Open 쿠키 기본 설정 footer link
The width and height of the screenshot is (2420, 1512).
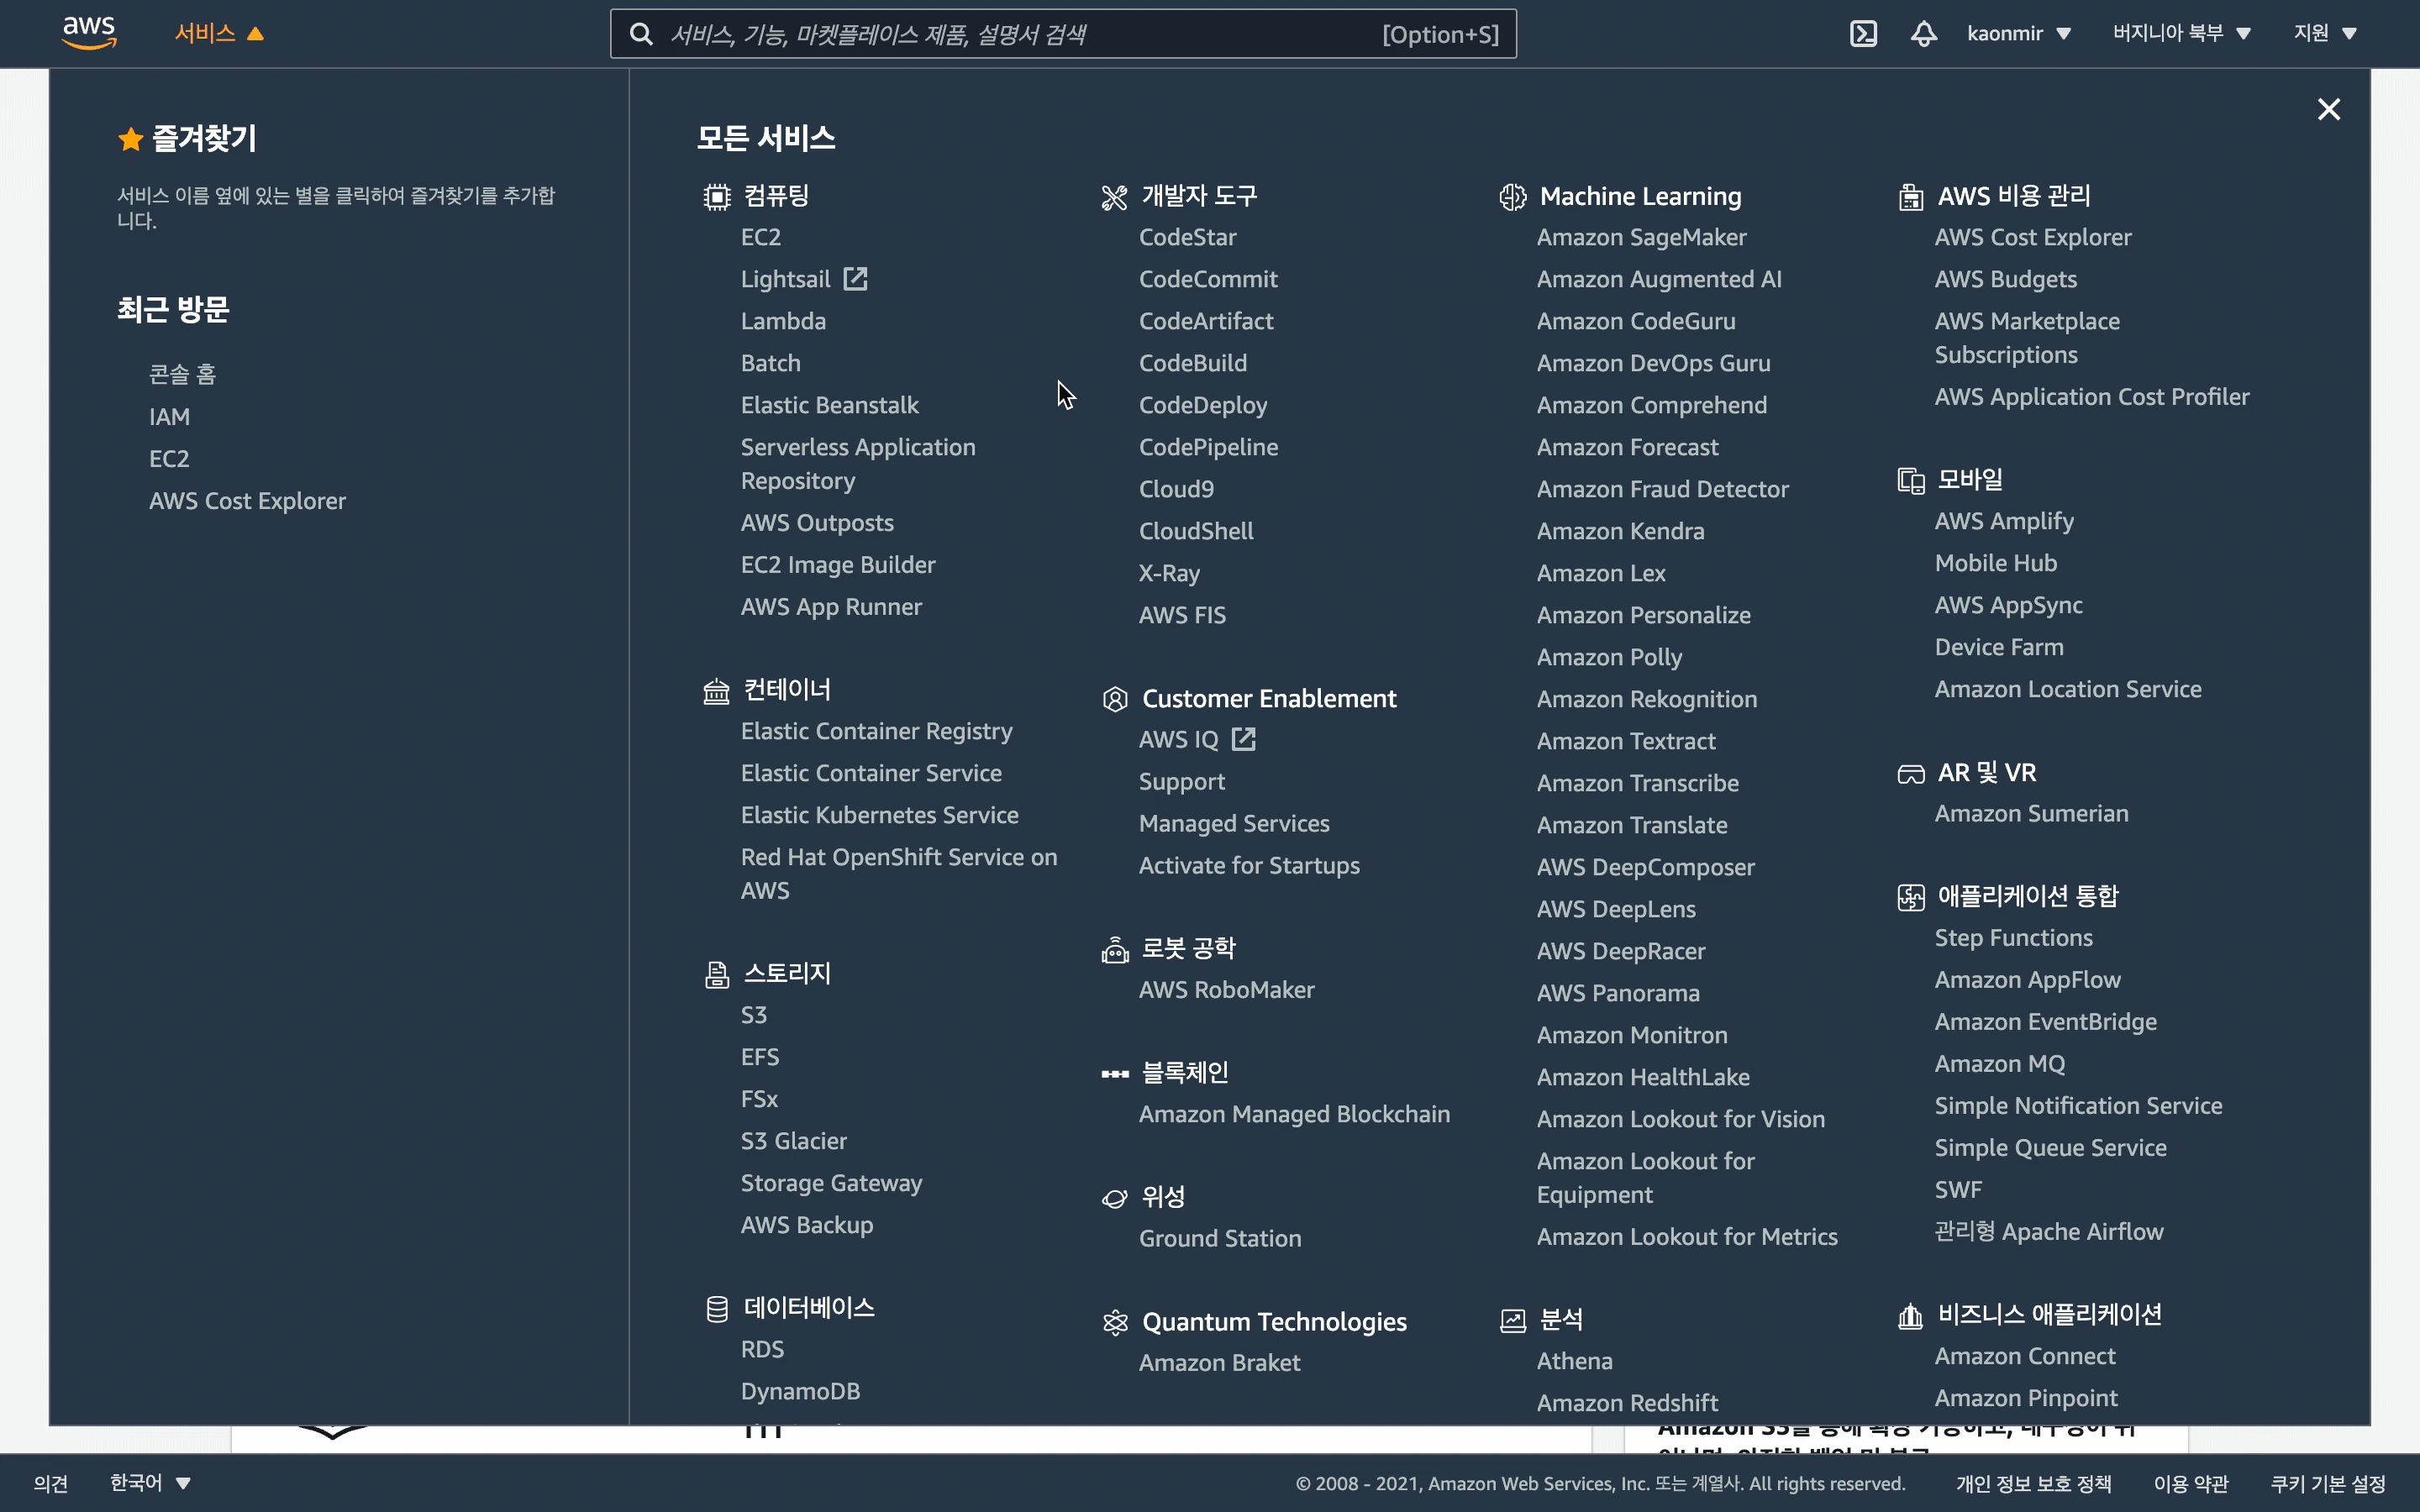2328,1483
